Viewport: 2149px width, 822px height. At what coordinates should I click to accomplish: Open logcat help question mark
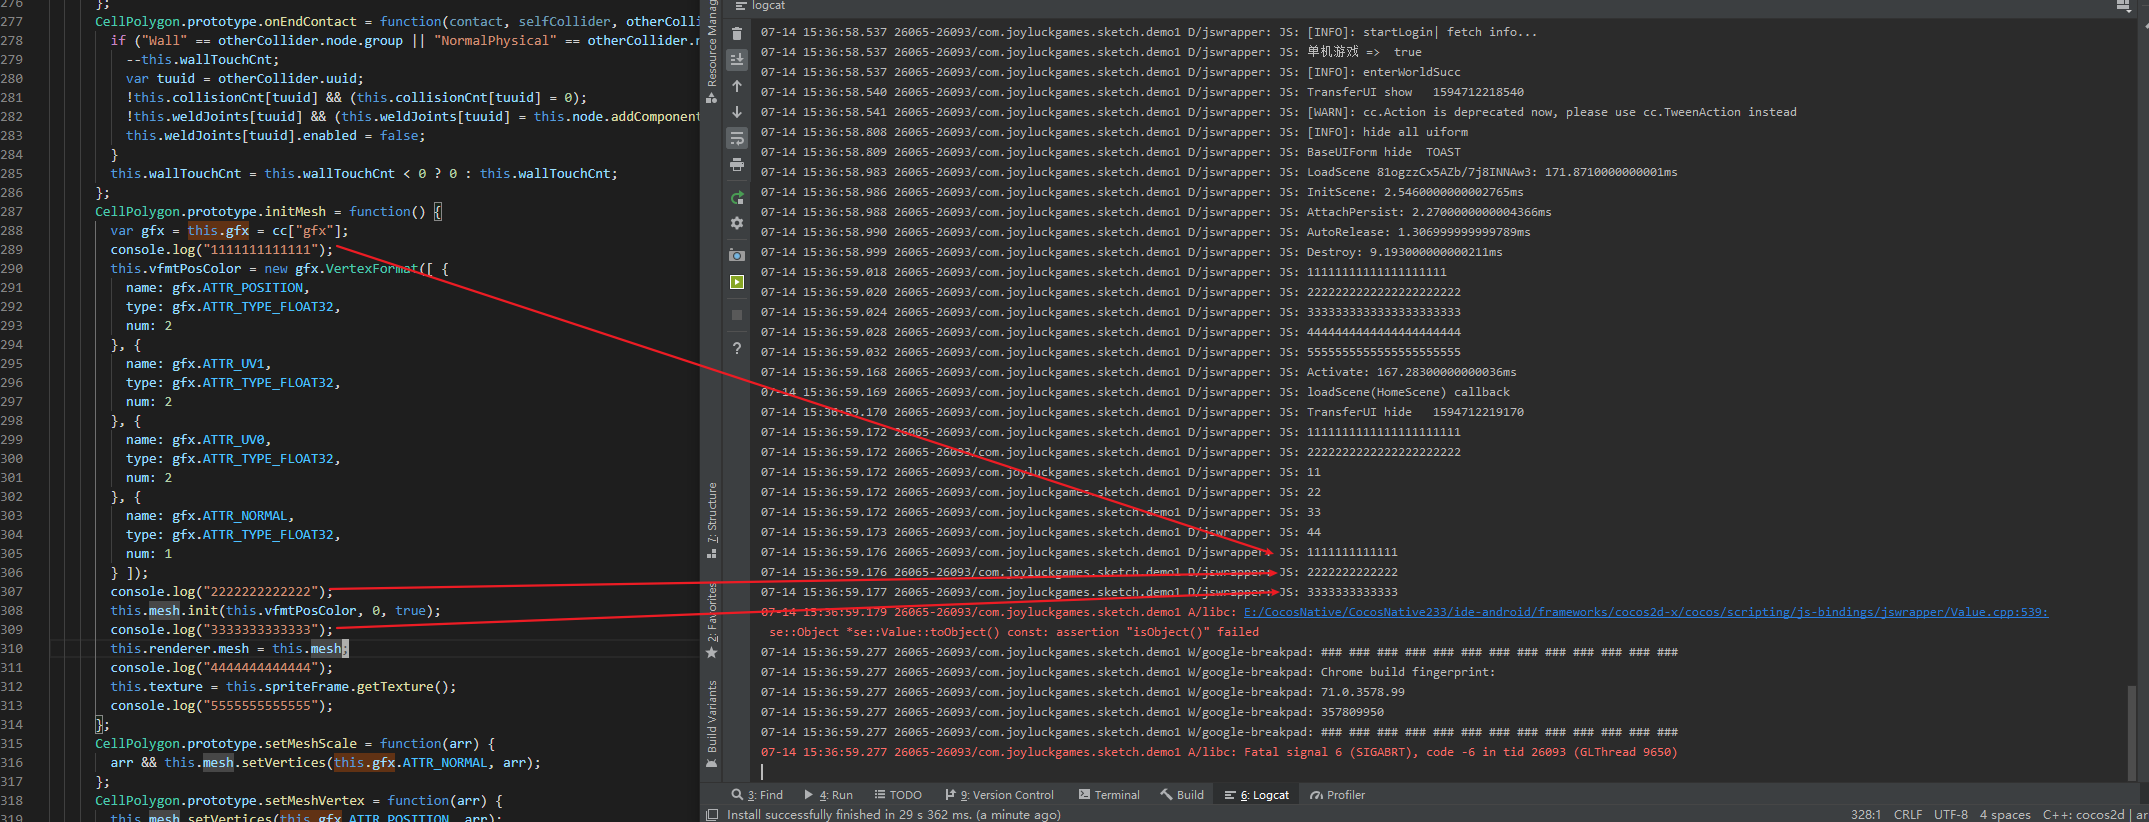tap(737, 348)
